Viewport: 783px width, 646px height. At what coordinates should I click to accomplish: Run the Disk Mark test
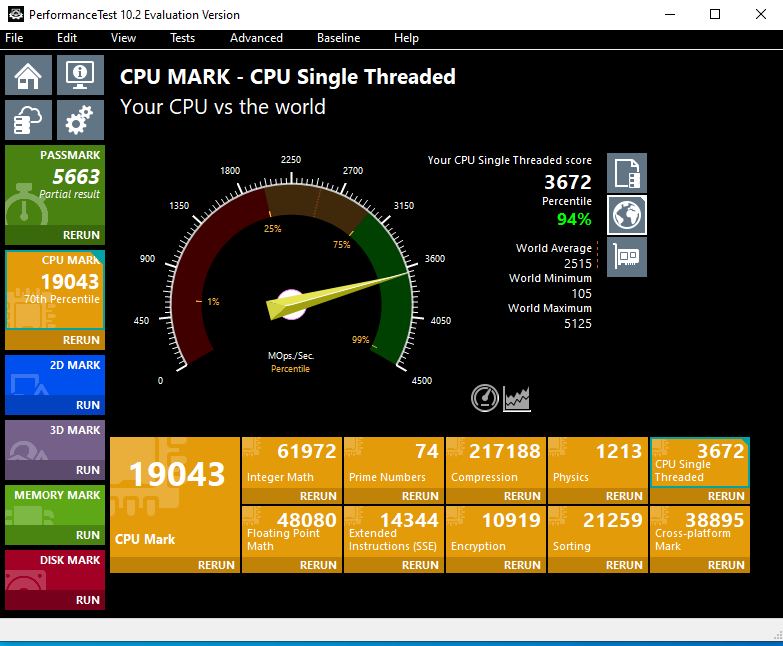point(55,600)
